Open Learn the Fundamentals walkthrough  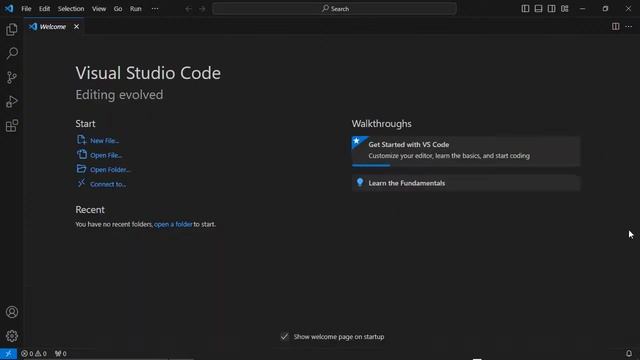pos(466,183)
